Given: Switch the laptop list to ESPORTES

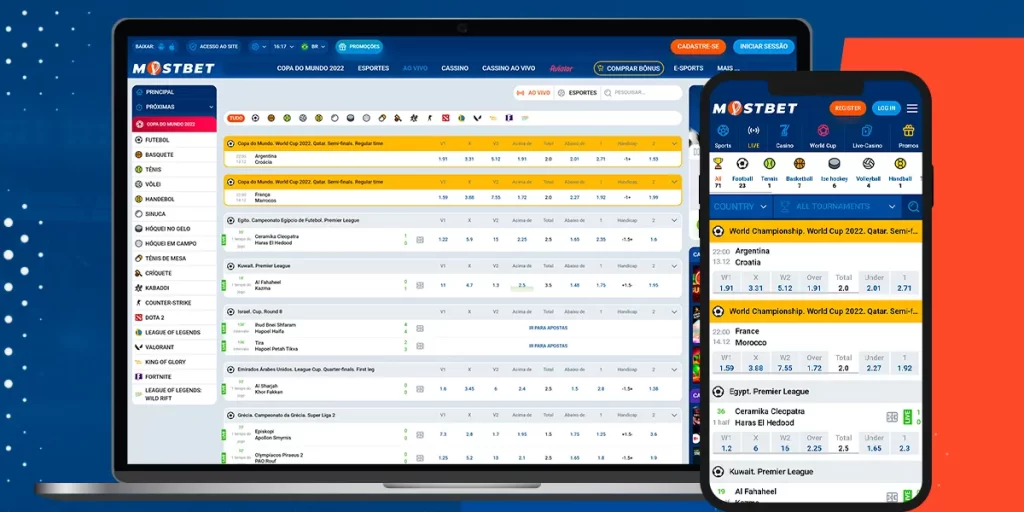Looking at the screenshot, I should coord(577,93).
